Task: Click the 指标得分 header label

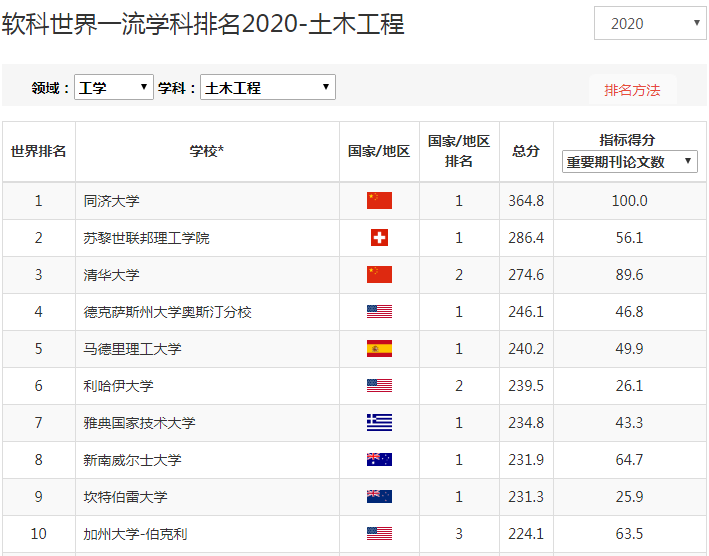Action: 627,140
